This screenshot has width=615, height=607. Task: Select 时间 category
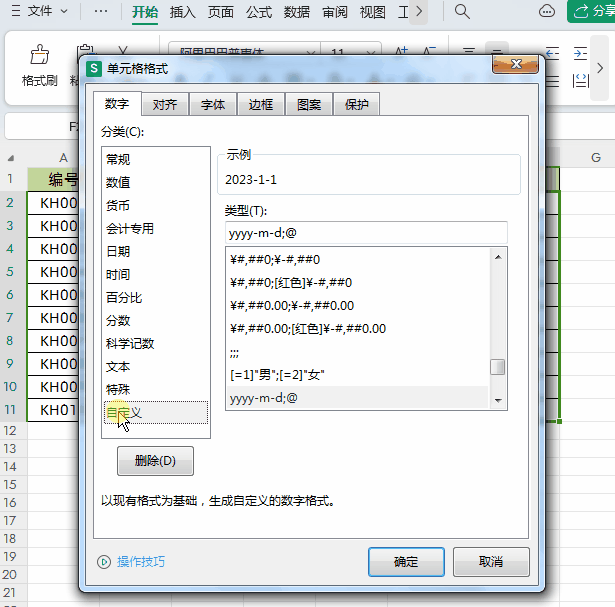coord(156,274)
